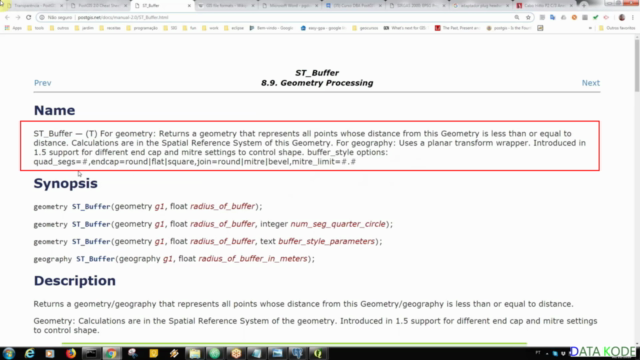
Task: Open Windows Explorer folder in taskbar
Action: pyautogui.click(x=195, y=353)
